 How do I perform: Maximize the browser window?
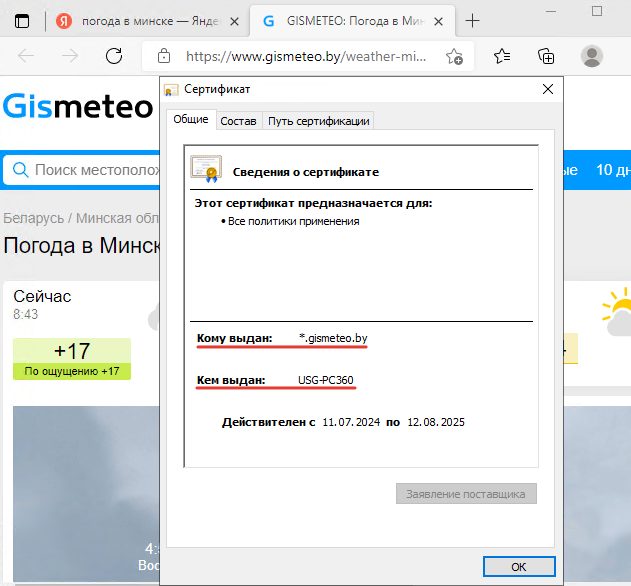(x=597, y=11)
